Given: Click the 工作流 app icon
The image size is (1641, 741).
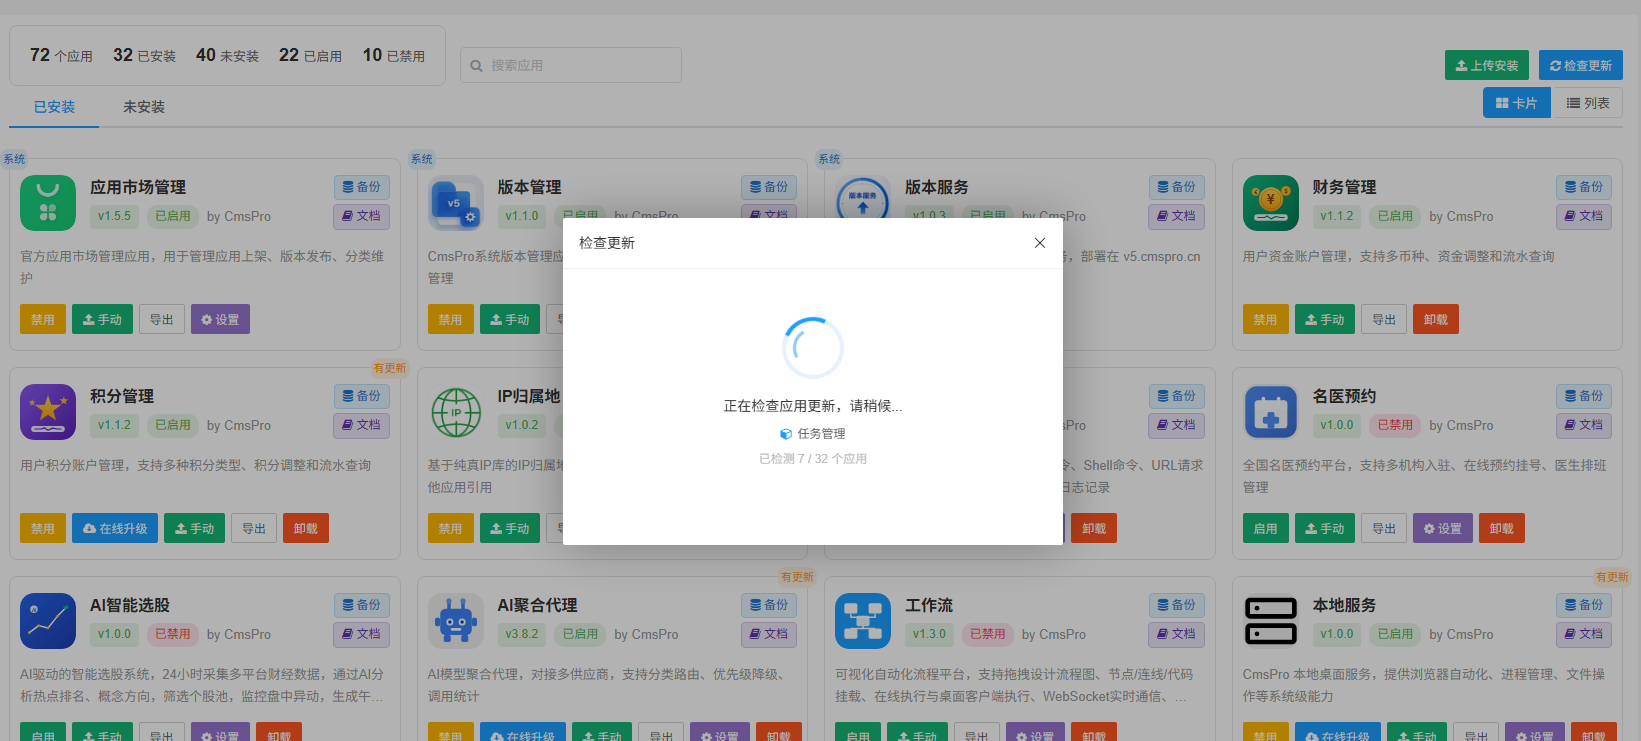Looking at the screenshot, I should point(863,621).
